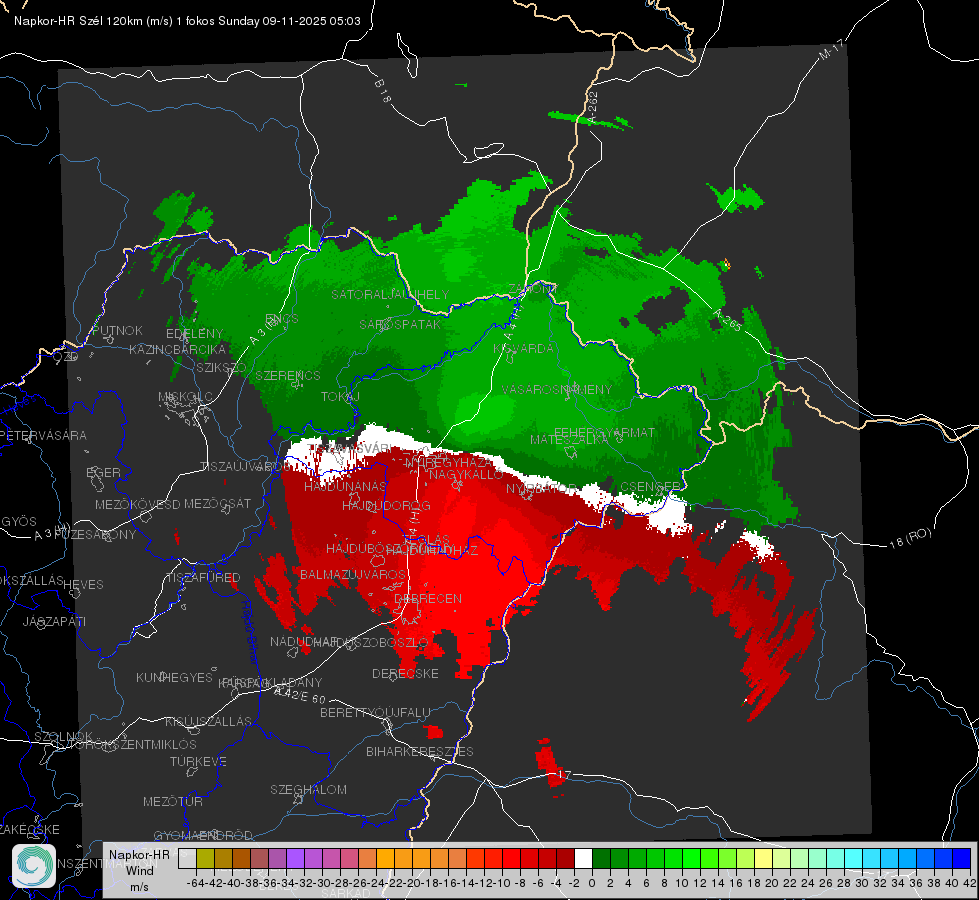Image resolution: width=979 pixels, height=900 pixels.
Task: Select the MEZŐCSÁT label
Action: 217,503
